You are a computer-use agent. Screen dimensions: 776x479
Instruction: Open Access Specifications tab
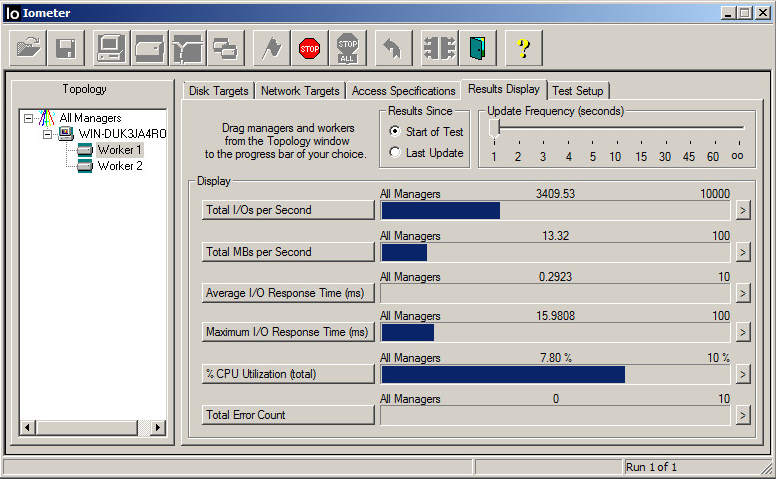[x=403, y=91]
